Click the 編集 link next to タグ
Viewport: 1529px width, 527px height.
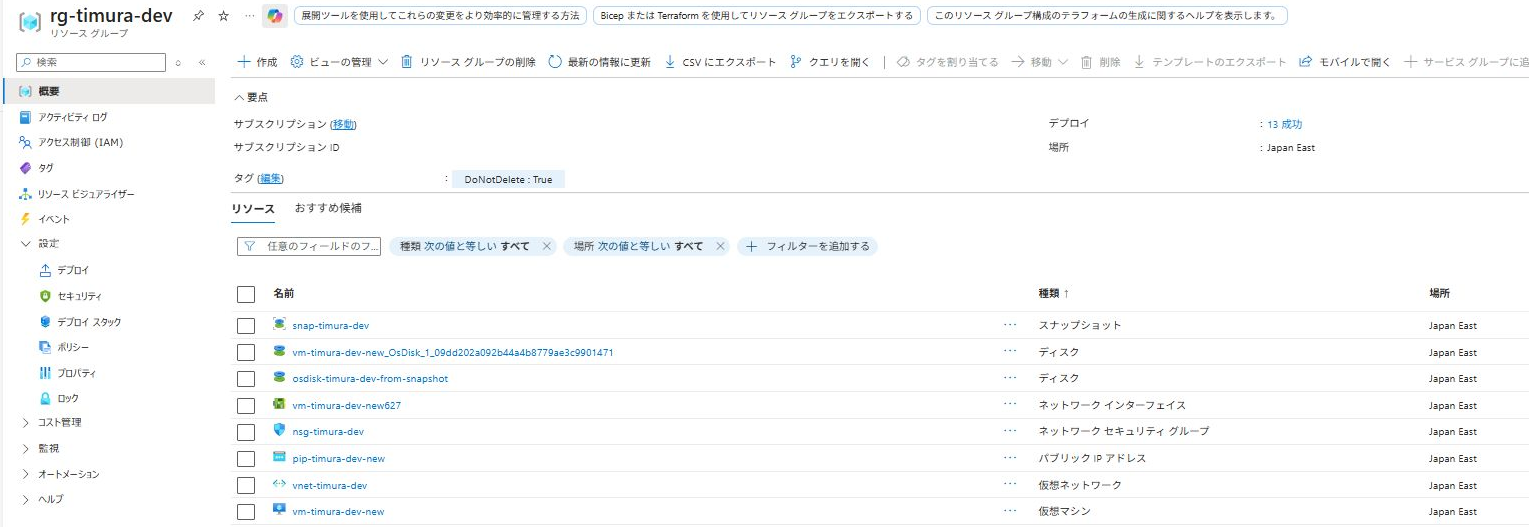(x=270, y=178)
